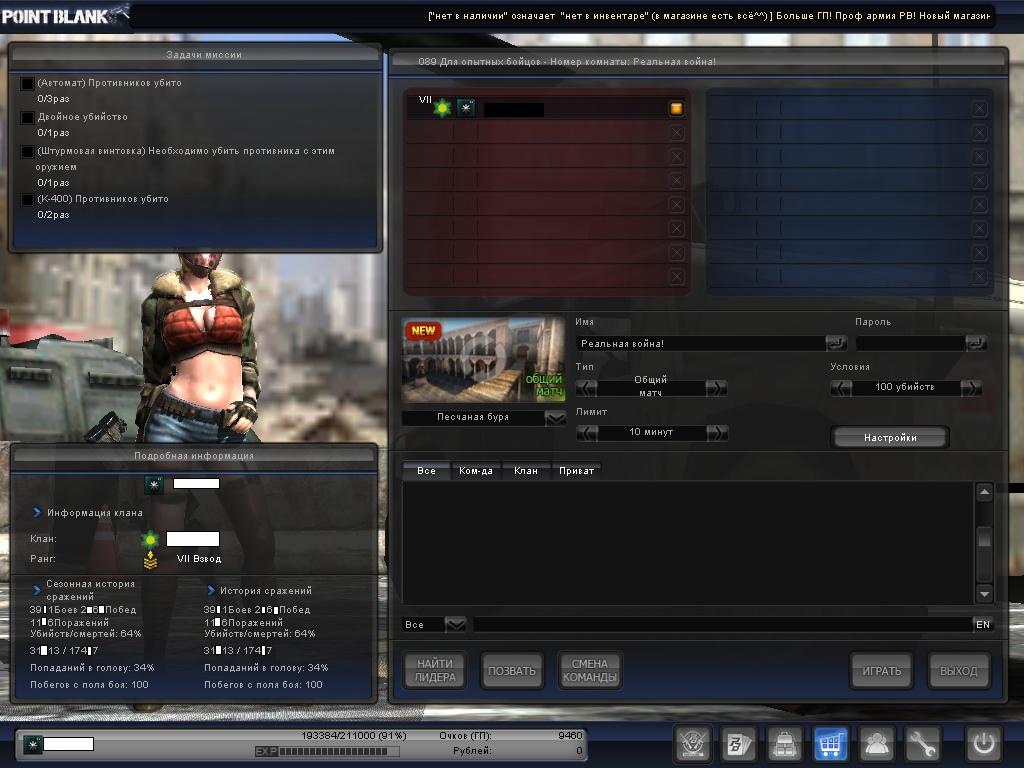Screen dimensions: 1024x768
Task: Toggle the 'Двойное убийство' mission checkbox
Action: point(28,117)
